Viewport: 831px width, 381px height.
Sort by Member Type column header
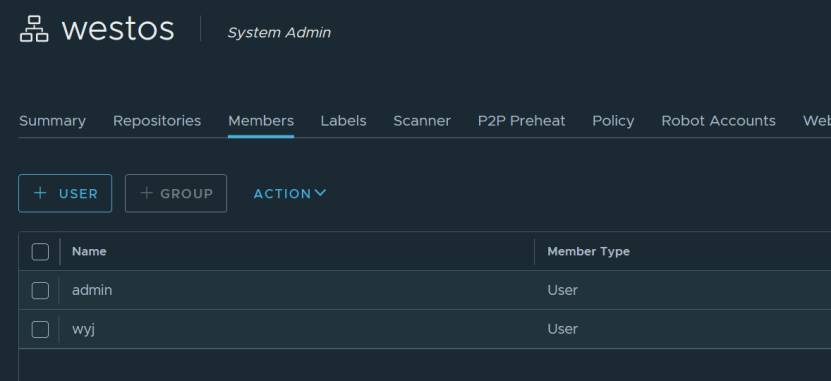(588, 251)
